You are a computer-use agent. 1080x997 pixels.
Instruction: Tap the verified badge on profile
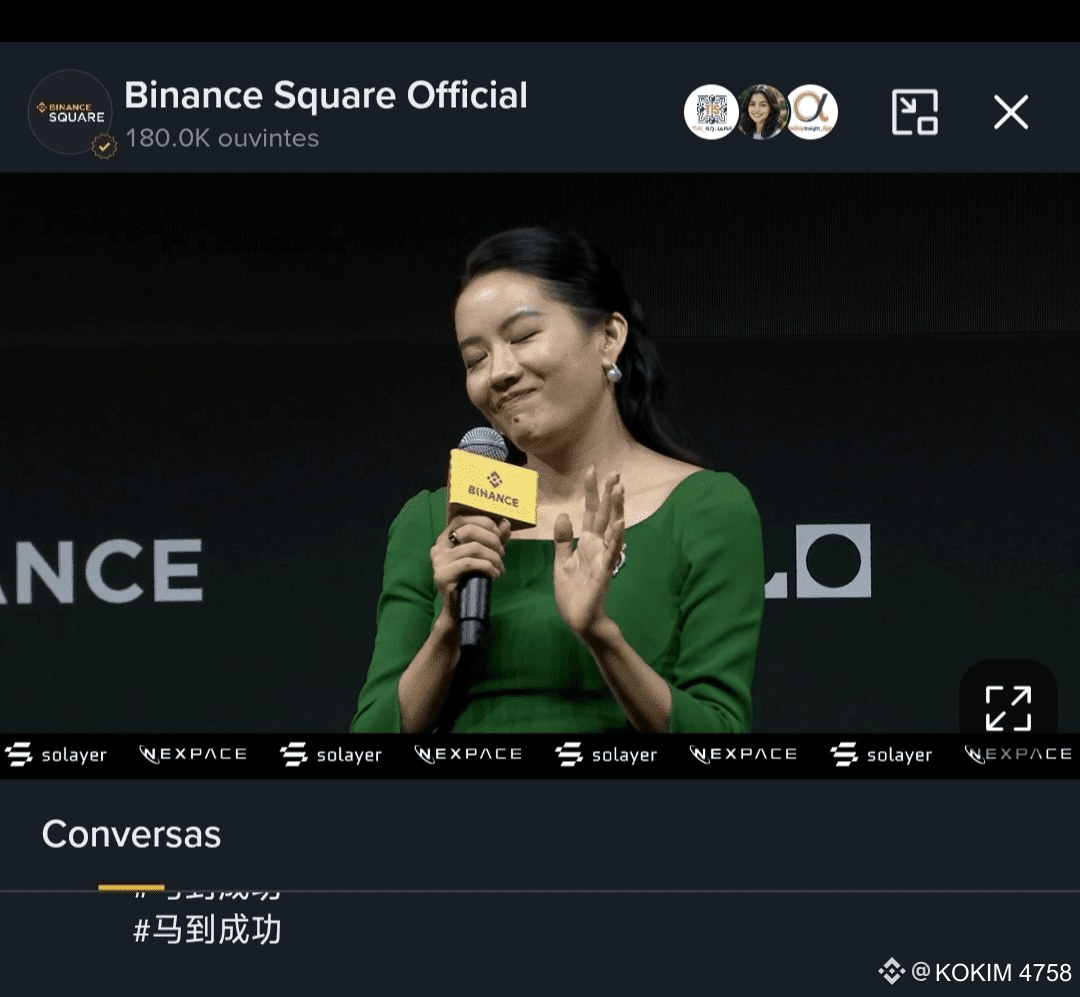104,146
